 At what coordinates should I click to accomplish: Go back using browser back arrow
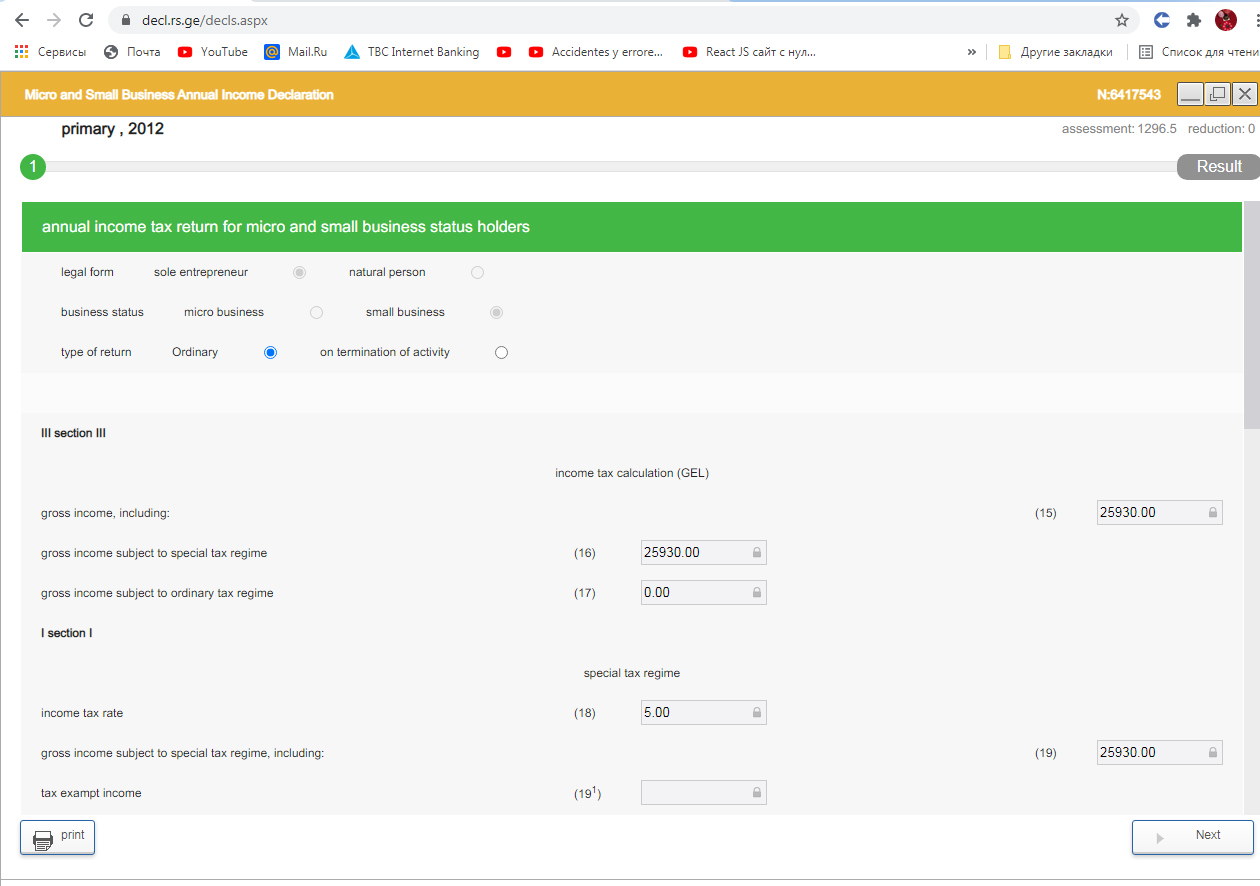click(x=22, y=20)
